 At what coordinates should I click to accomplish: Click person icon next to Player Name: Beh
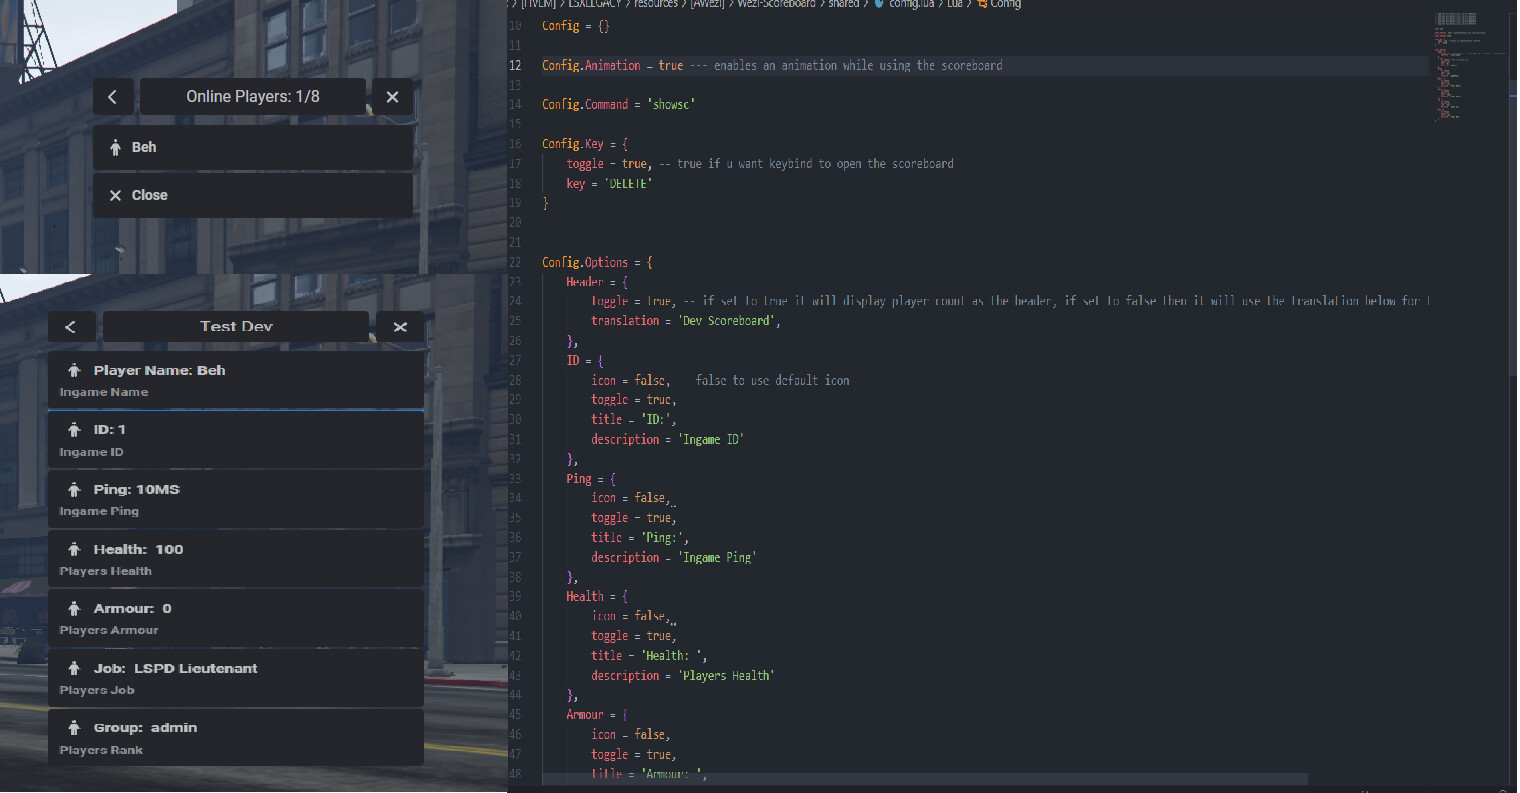[x=74, y=371]
